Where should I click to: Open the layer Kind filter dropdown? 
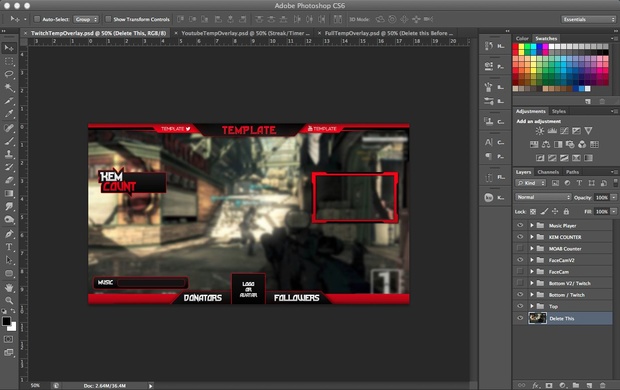point(531,183)
